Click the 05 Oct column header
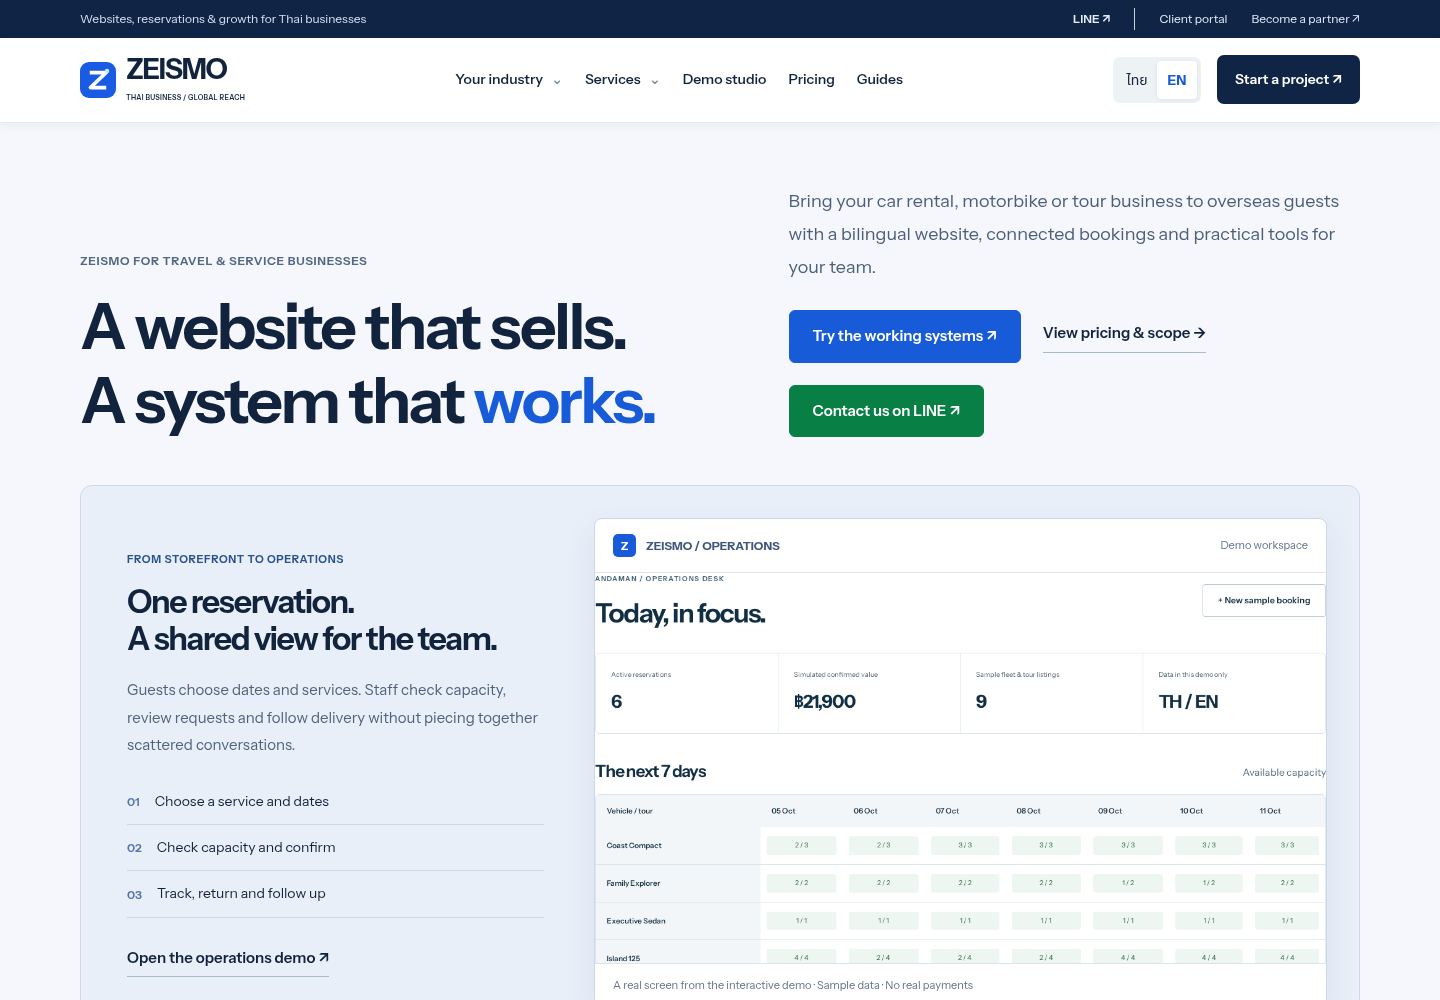The width and height of the screenshot is (1440, 1000). pos(783,811)
